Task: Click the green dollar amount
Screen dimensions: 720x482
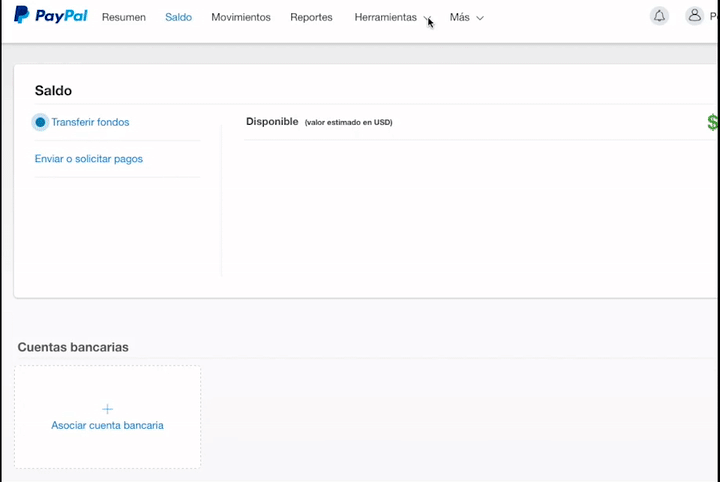Action: click(713, 122)
